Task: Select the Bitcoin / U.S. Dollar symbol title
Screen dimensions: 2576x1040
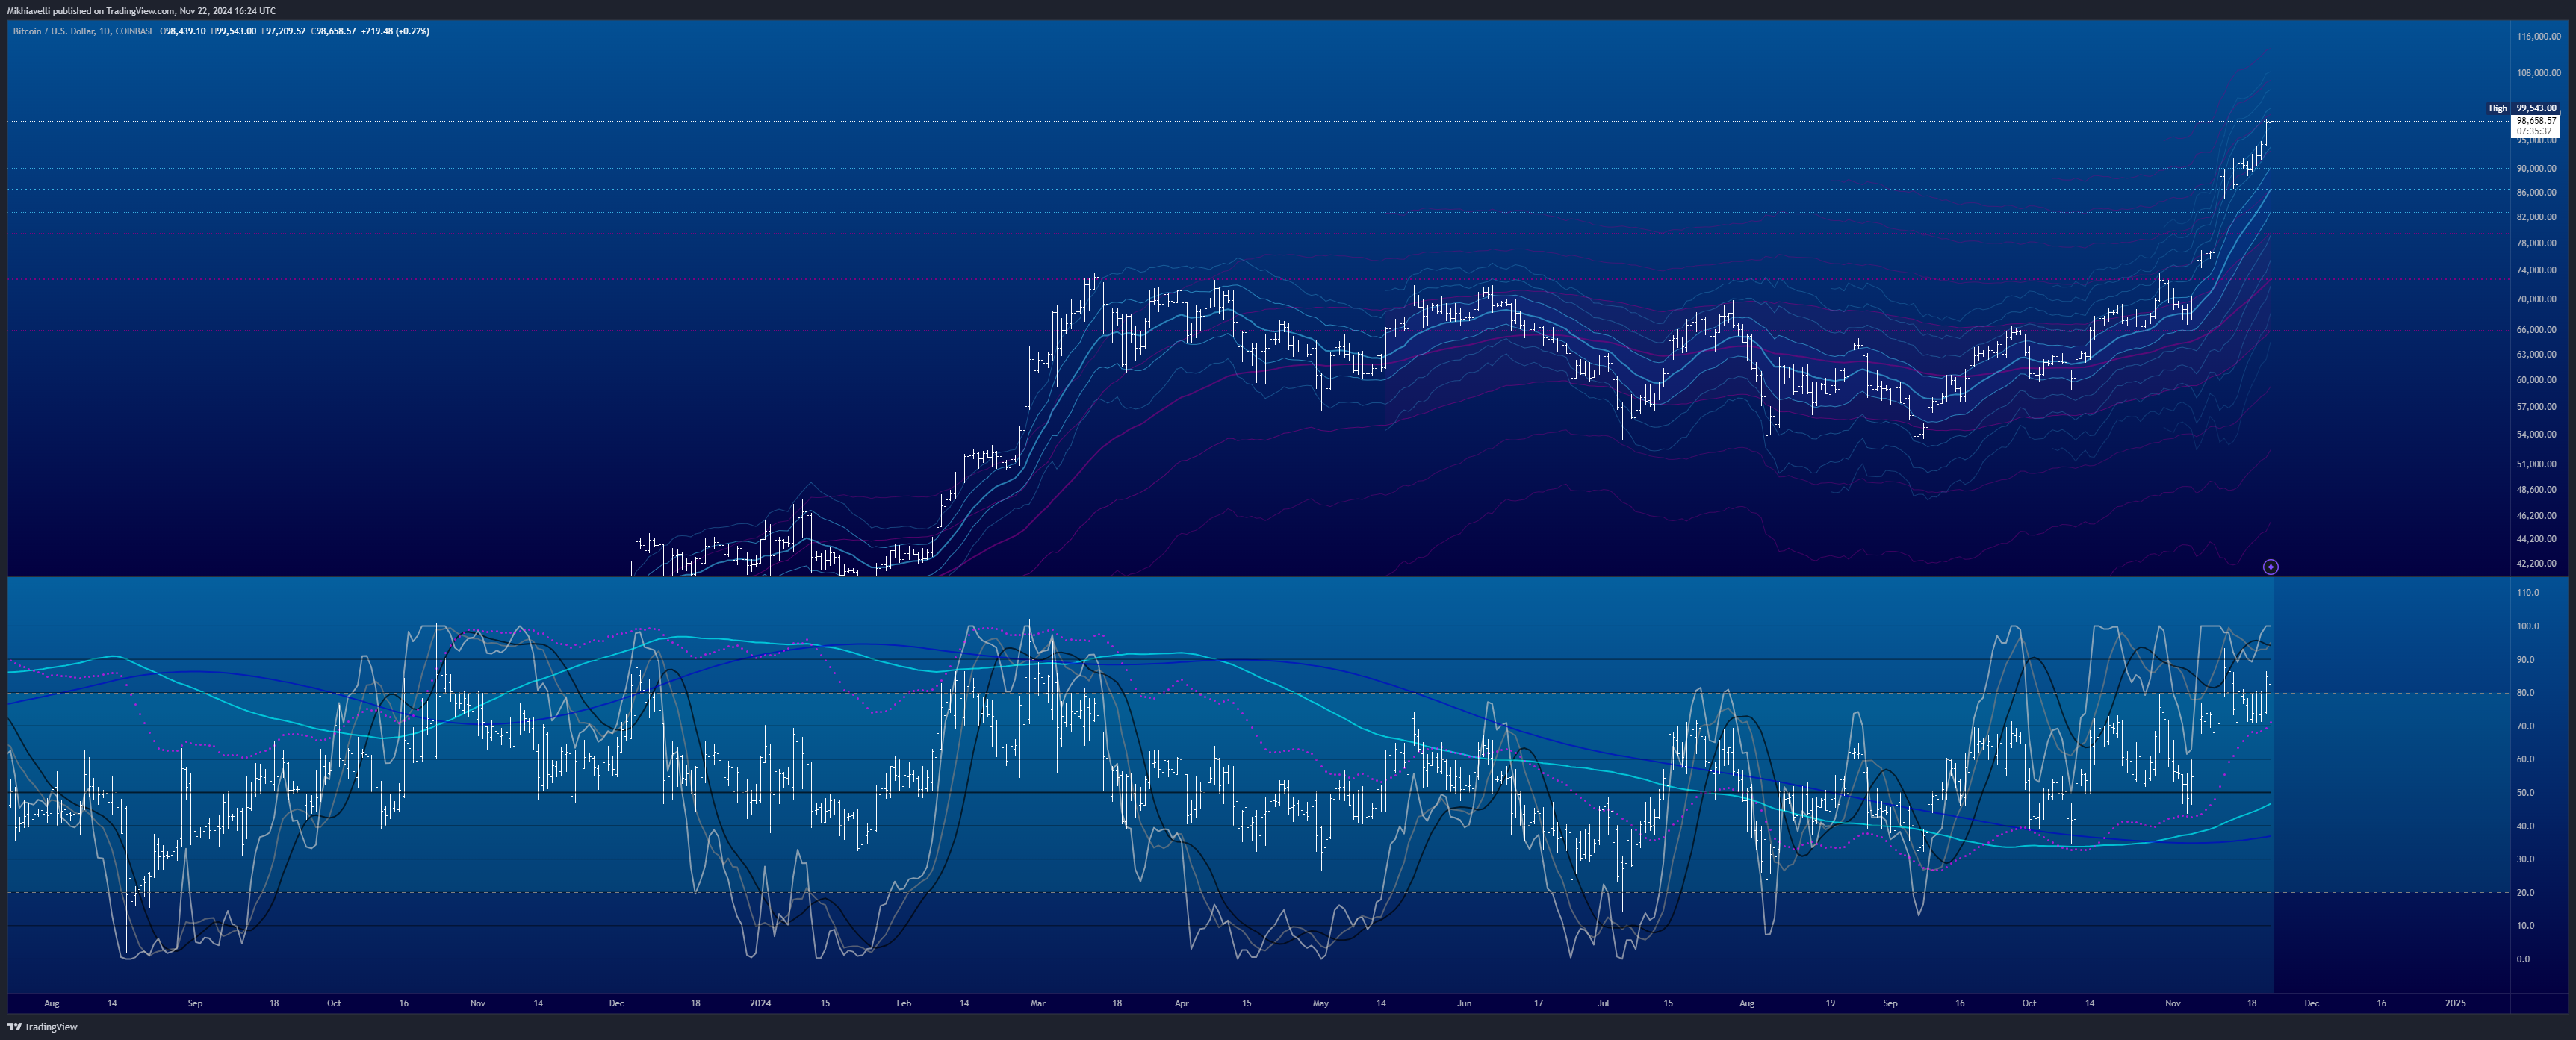Action: [x=83, y=31]
